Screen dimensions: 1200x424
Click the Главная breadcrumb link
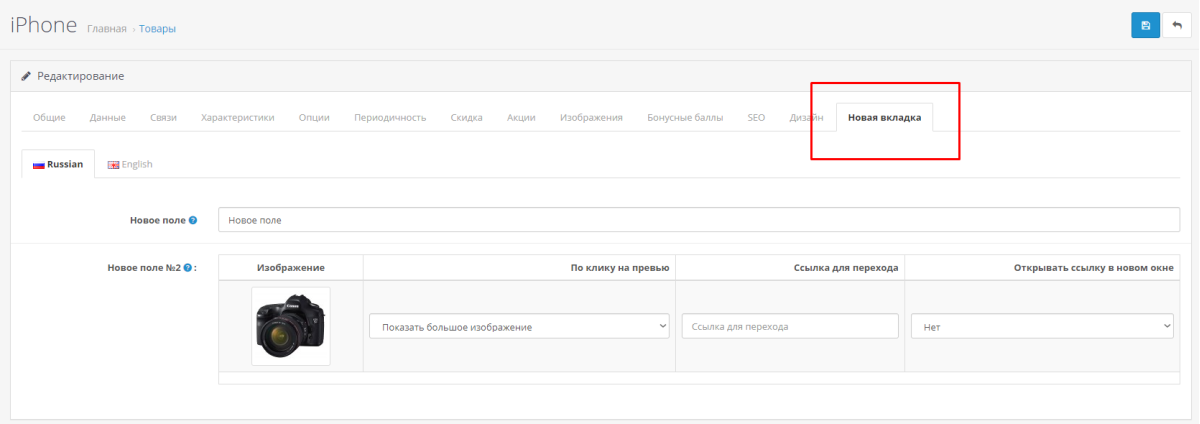(107, 29)
